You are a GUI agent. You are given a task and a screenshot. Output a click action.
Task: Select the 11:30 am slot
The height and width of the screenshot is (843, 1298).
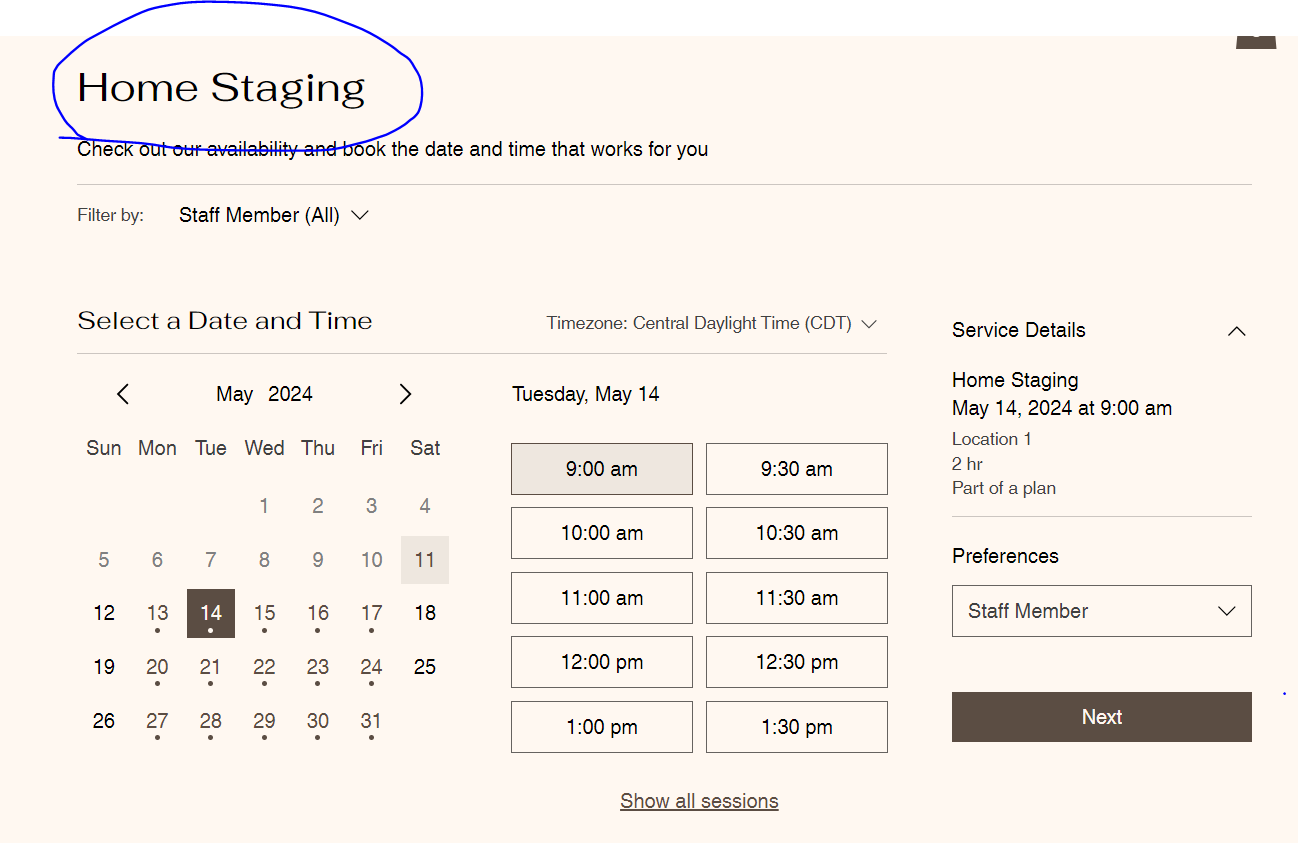coord(796,598)
